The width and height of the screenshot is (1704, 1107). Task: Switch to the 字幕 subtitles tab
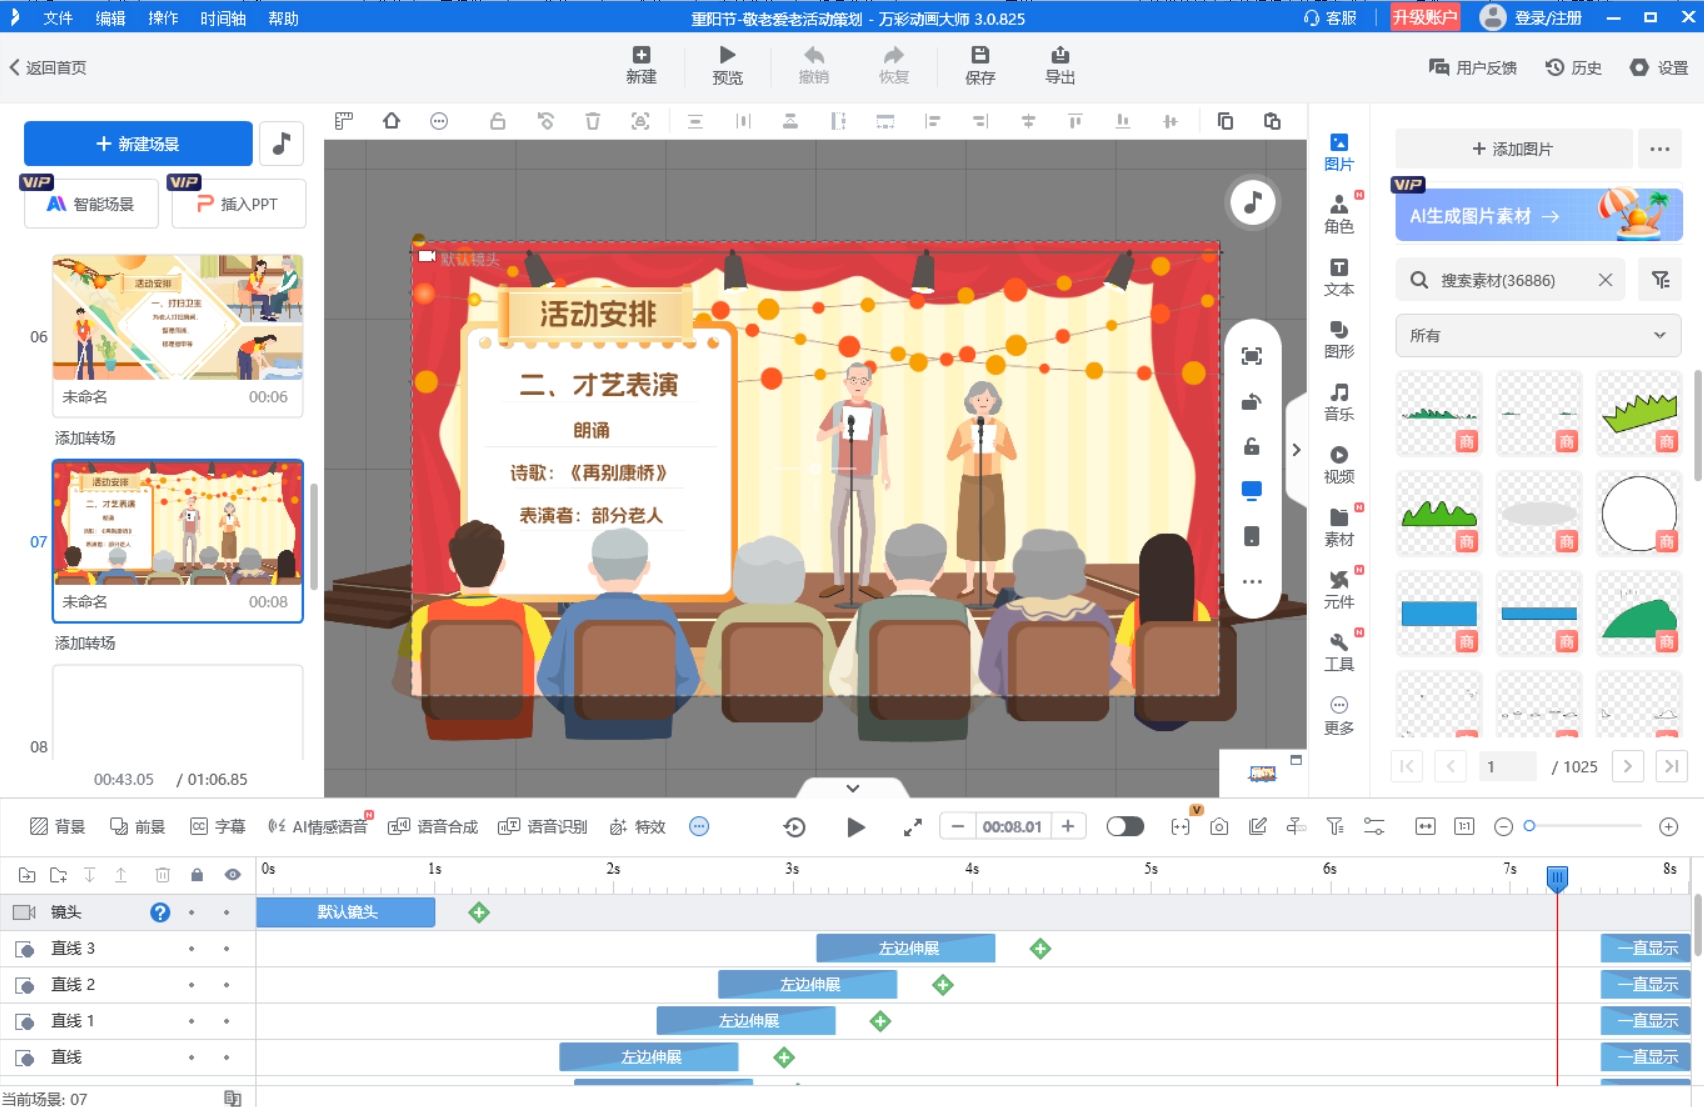(x=218, y=827)
